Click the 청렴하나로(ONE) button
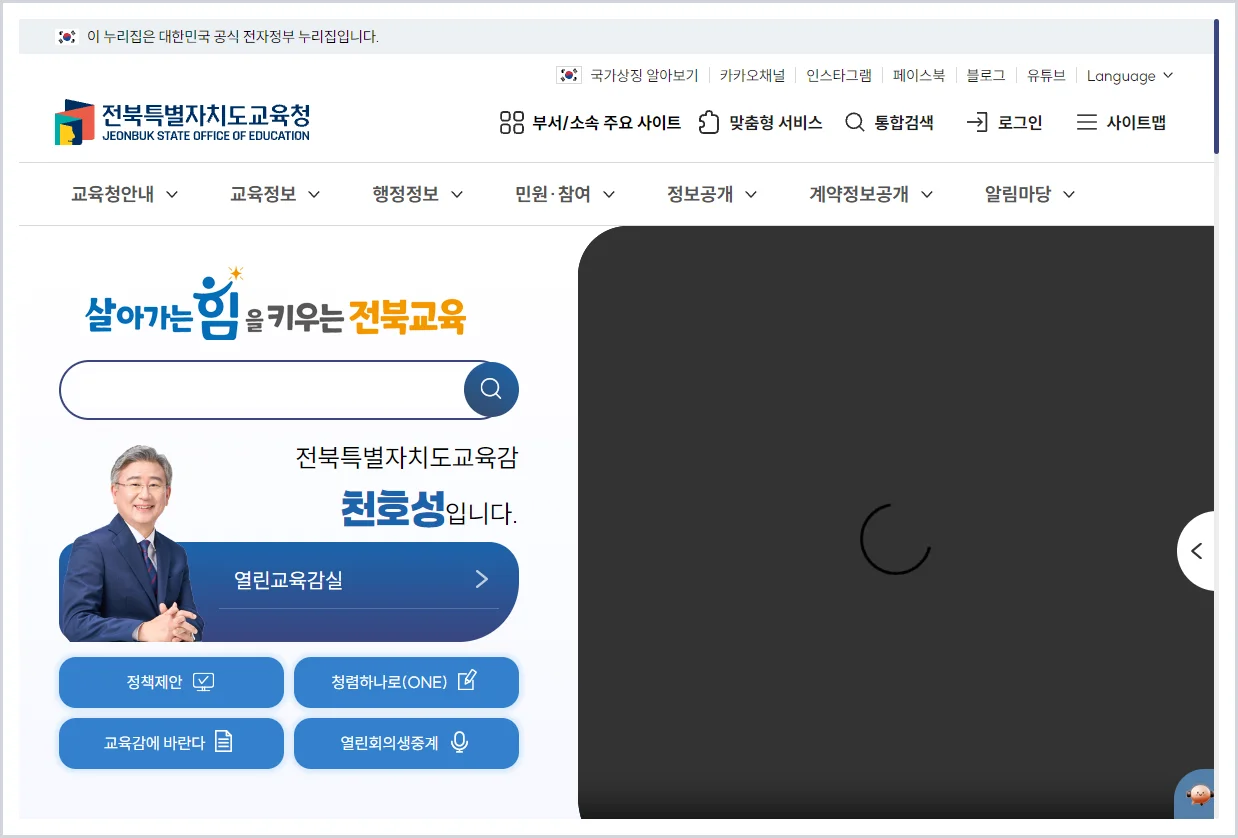 (406, 682)
